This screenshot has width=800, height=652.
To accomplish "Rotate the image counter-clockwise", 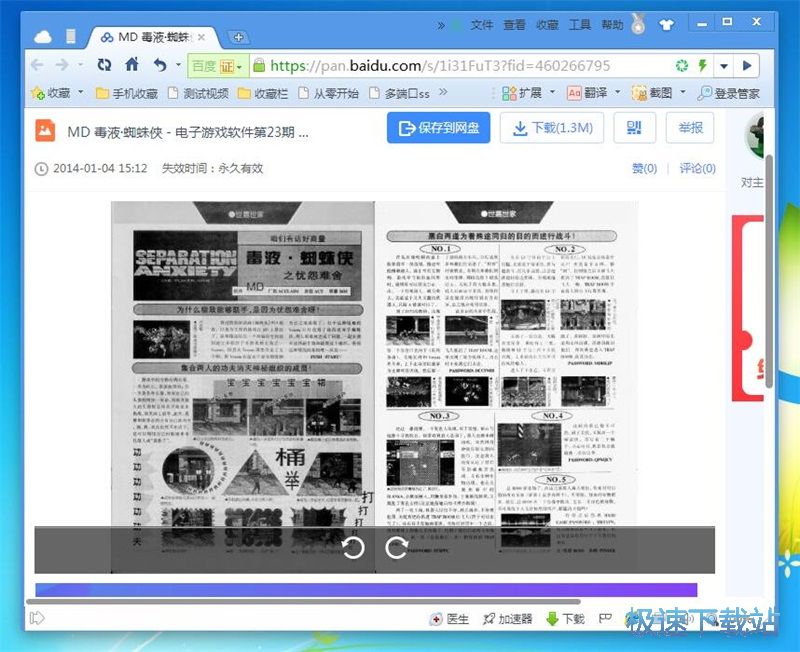I will coord(352,547).
